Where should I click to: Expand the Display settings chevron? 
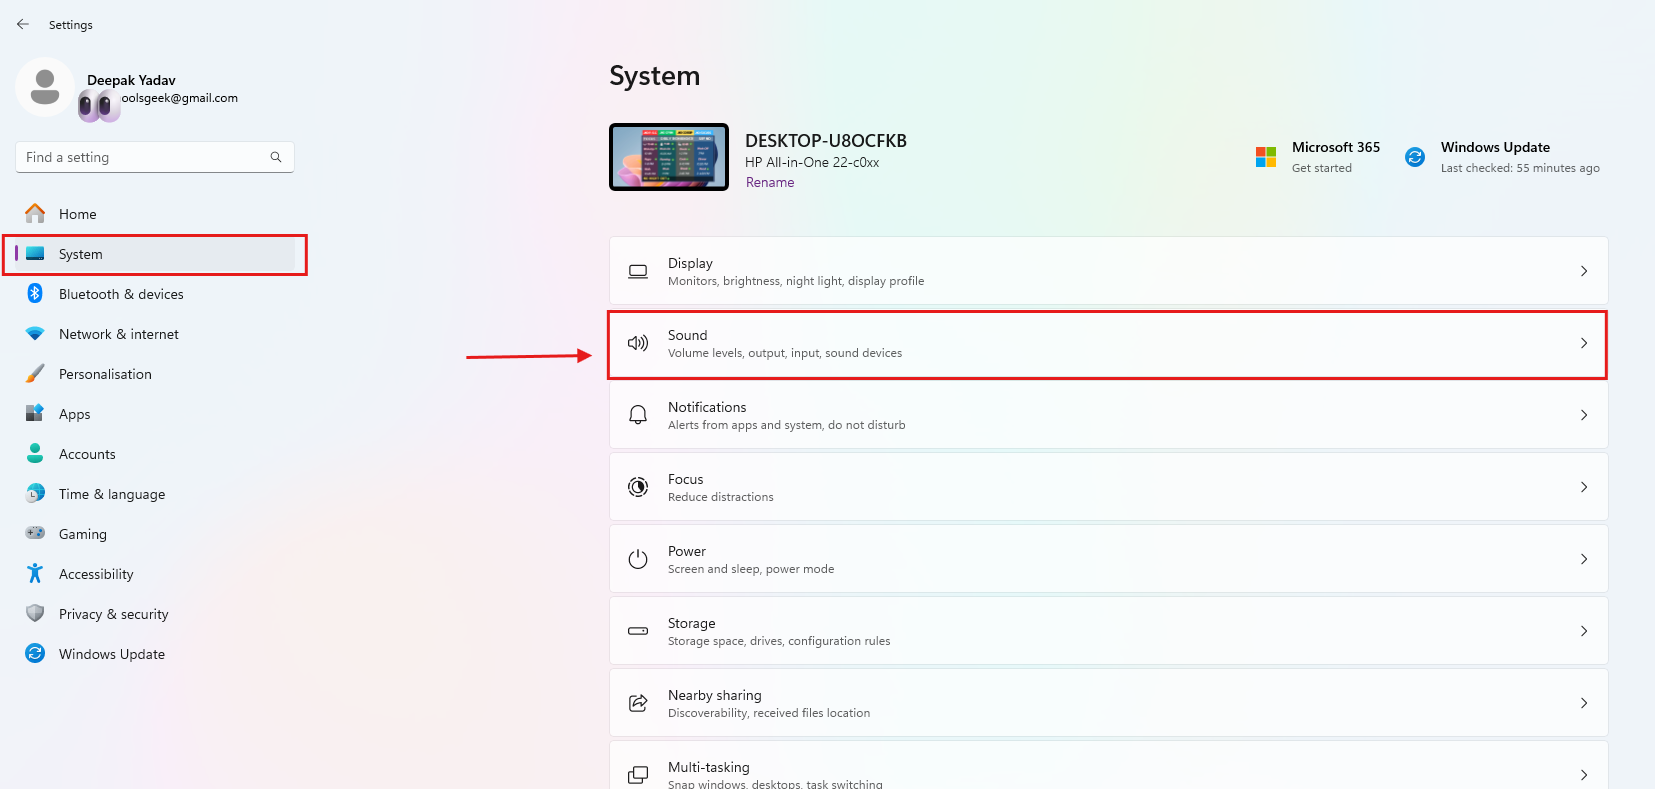coord(1584,271)
